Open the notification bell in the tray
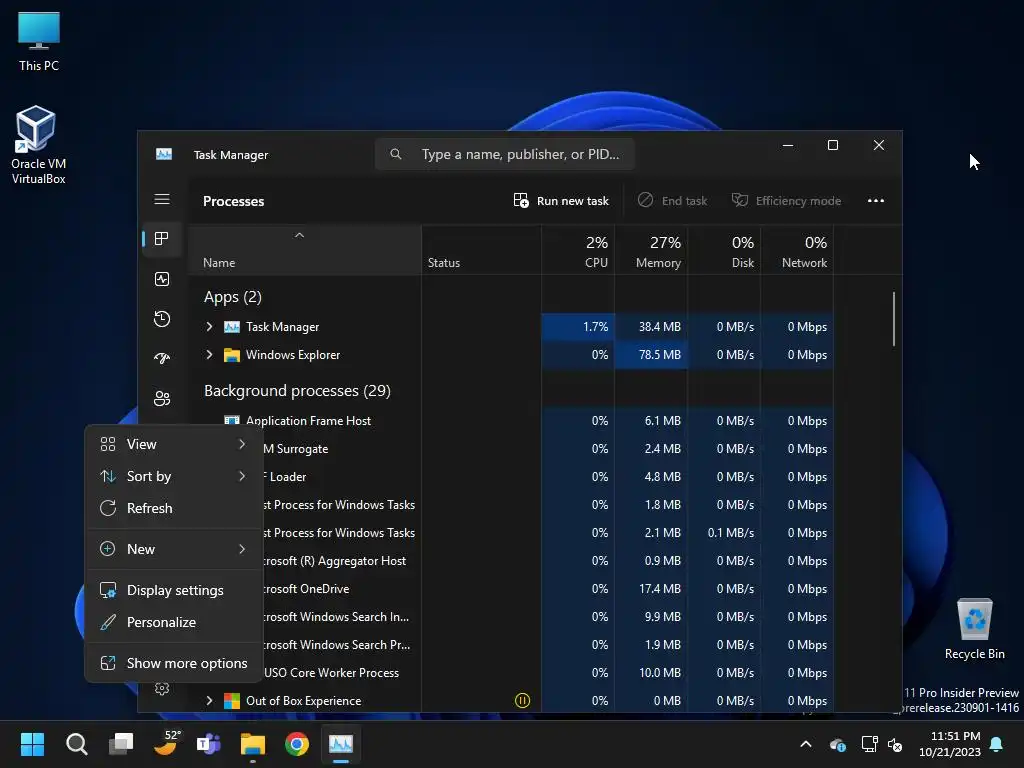Image resolution: width=1024 pixels, height=768 pixels. [997, 744]
